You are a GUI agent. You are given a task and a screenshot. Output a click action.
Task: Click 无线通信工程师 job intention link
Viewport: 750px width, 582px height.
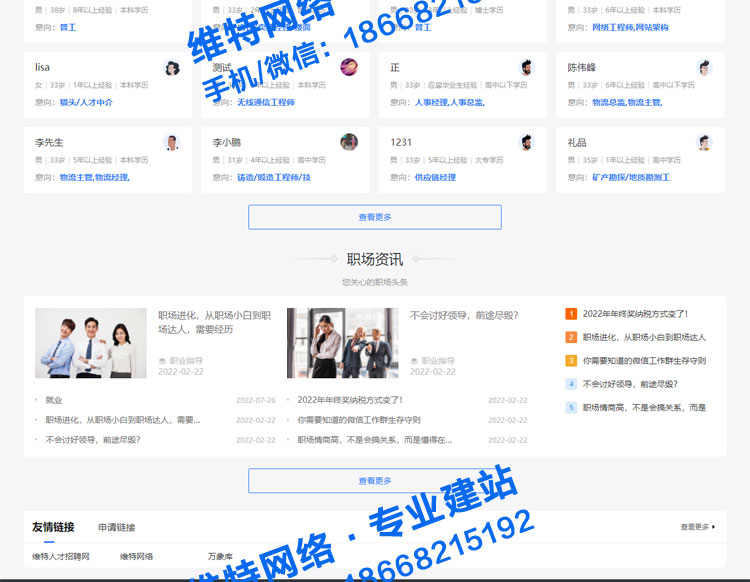point(266,102)
